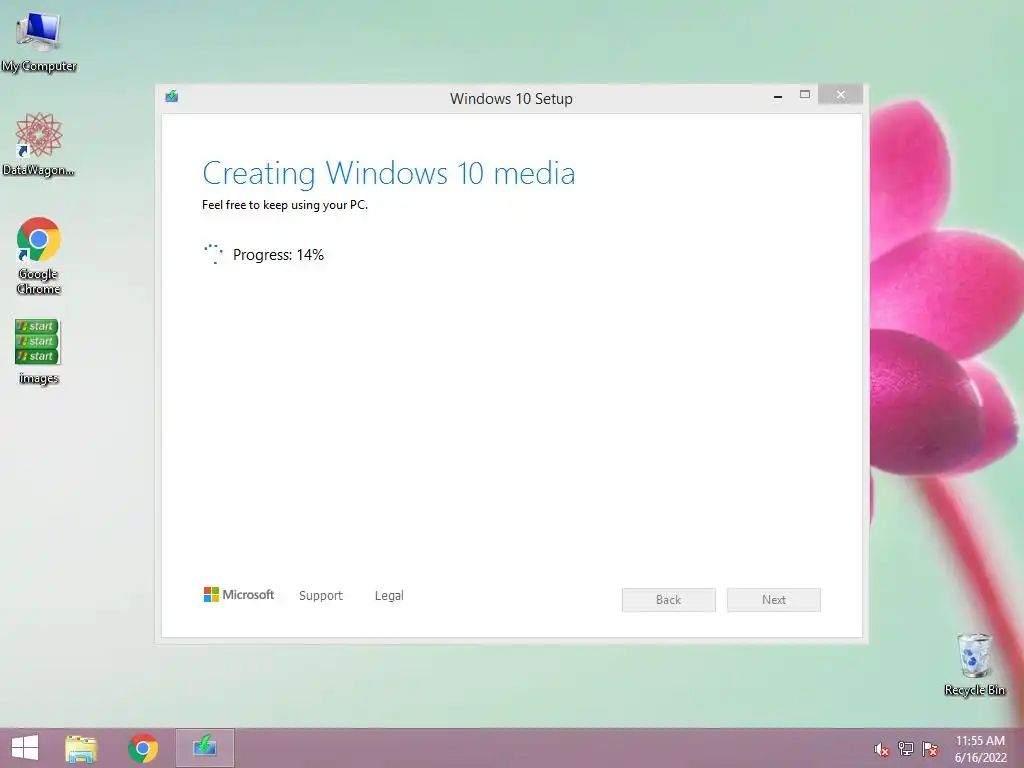Click the Creating Windows 10 media heading

coord(389,174)
